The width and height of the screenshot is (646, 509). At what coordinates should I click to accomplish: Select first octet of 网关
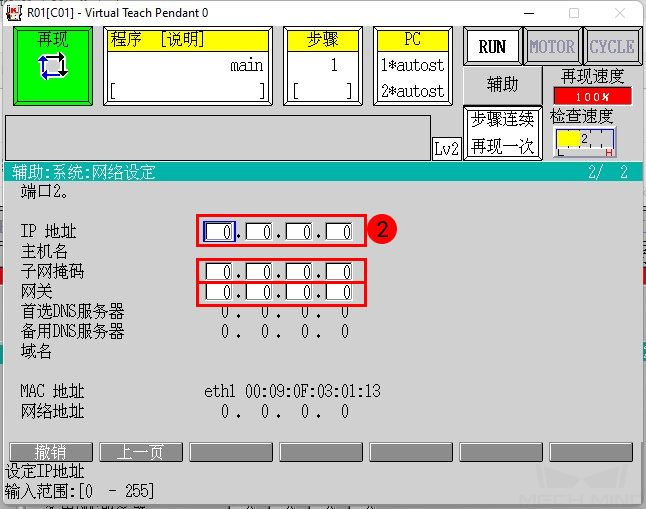tap(219, 292)
